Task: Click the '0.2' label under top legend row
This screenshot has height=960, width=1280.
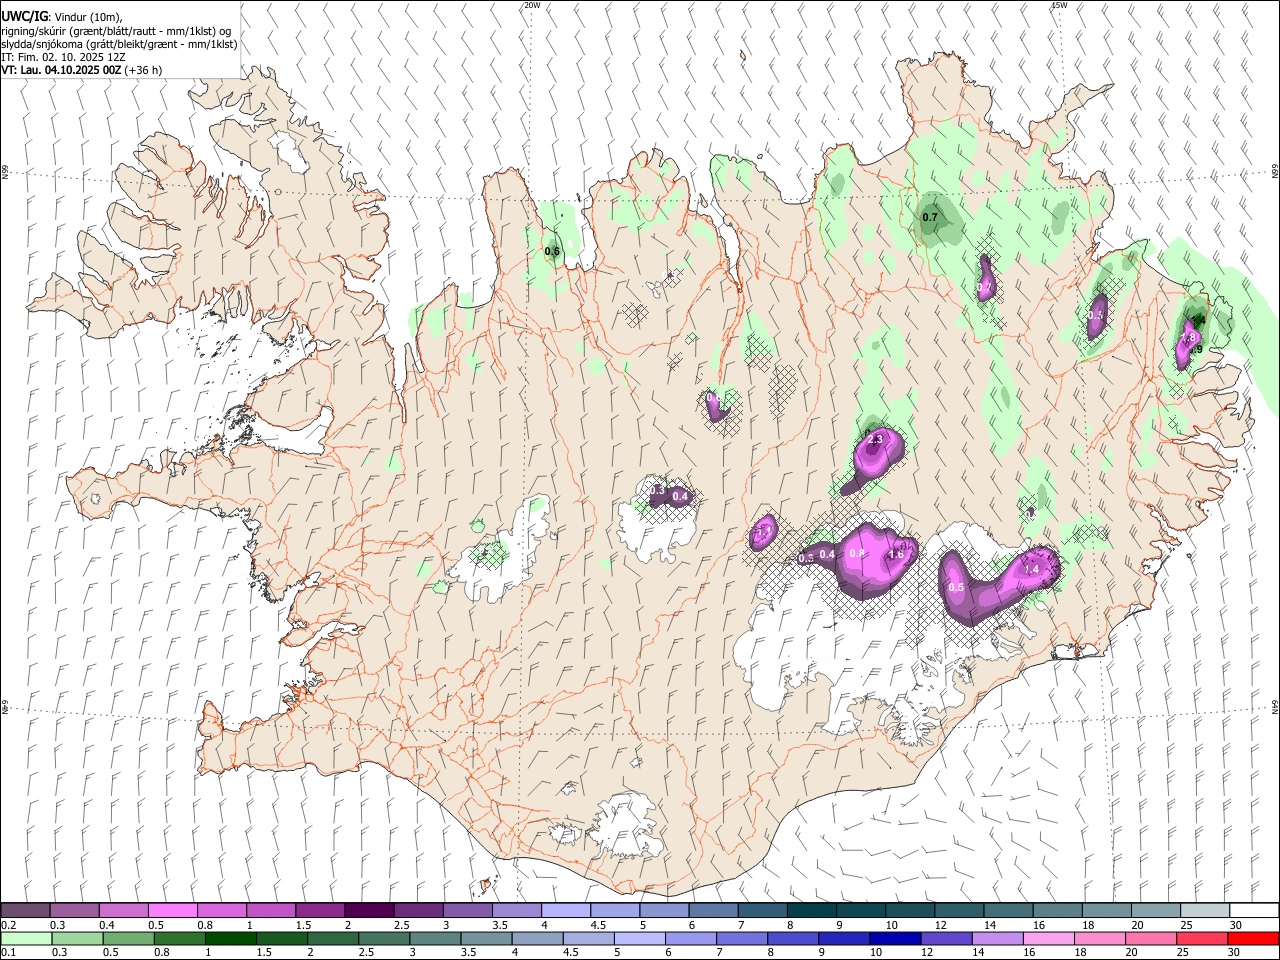Action: pos(9,925)
